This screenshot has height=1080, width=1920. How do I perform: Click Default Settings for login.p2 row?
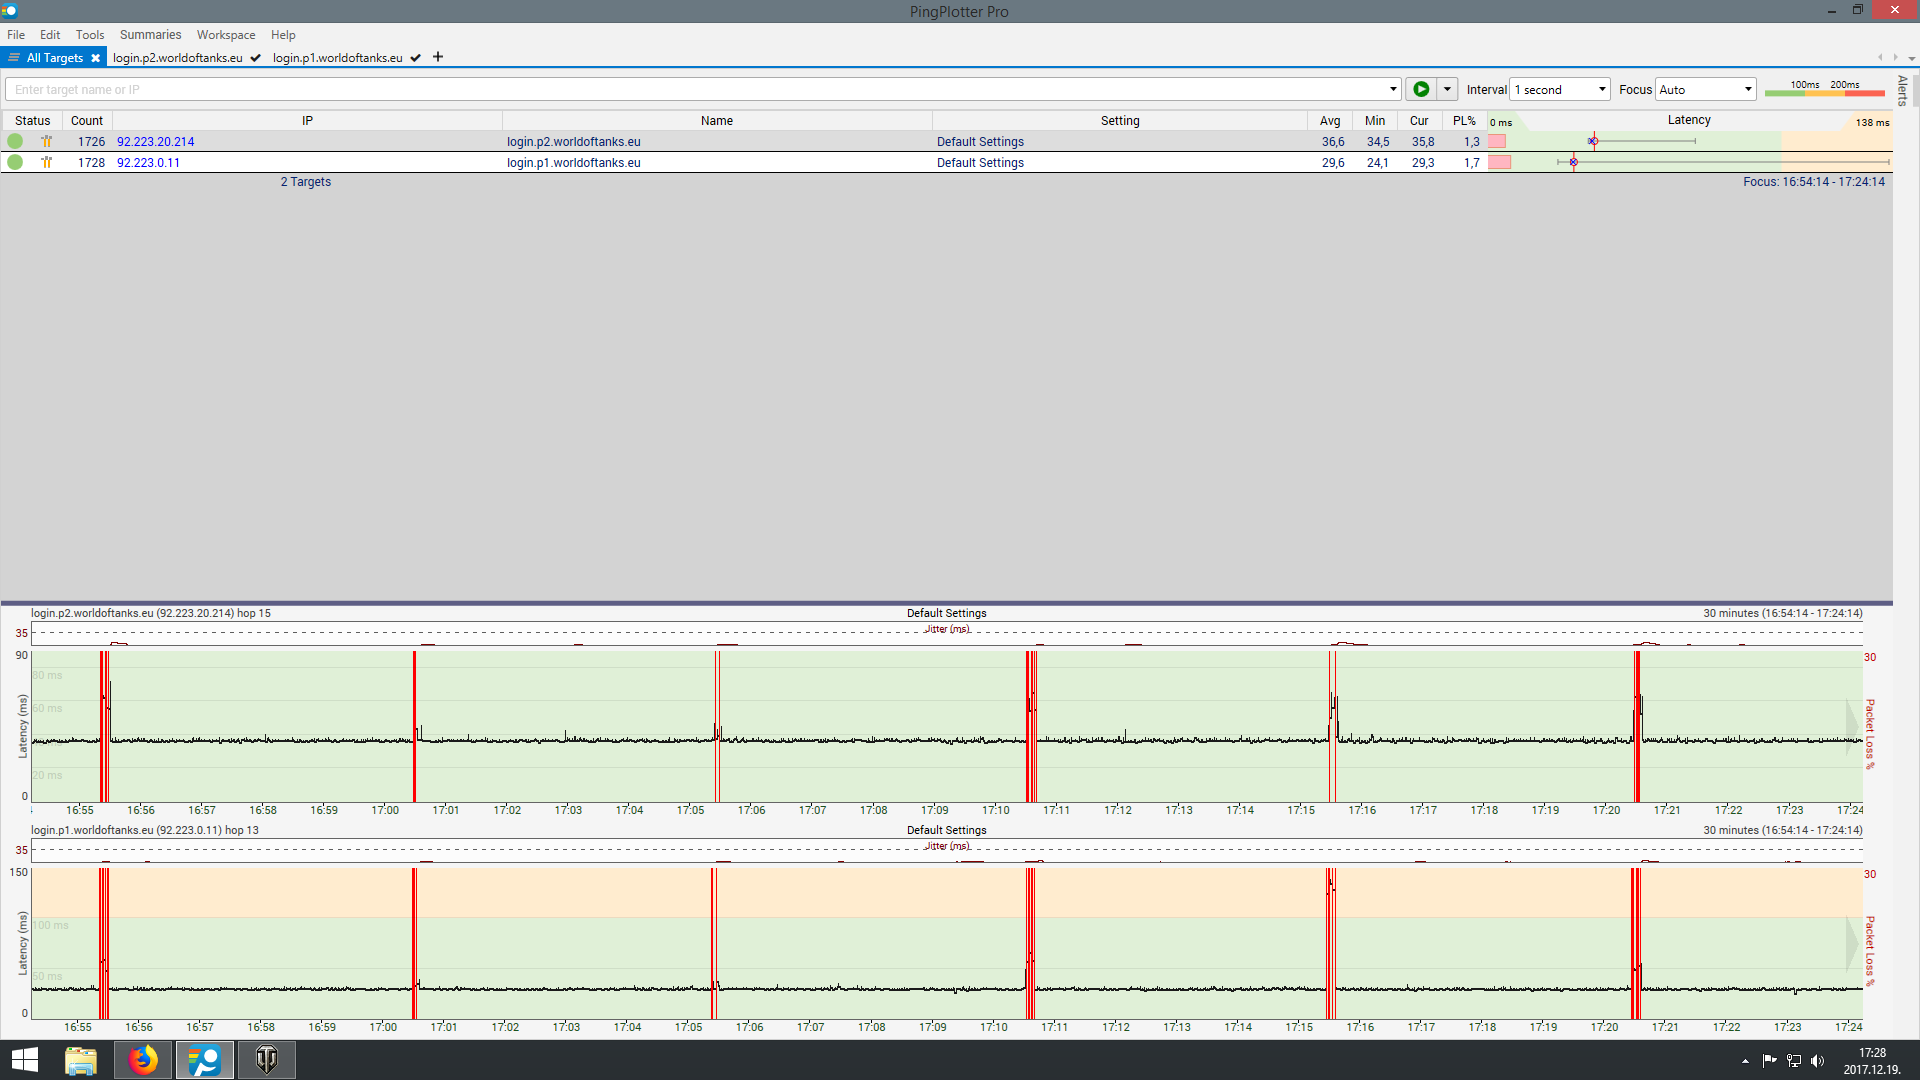tap(980, 142)
